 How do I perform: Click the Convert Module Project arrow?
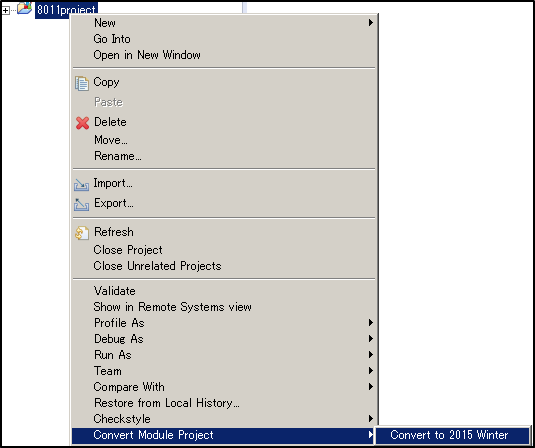pos(371,435)
